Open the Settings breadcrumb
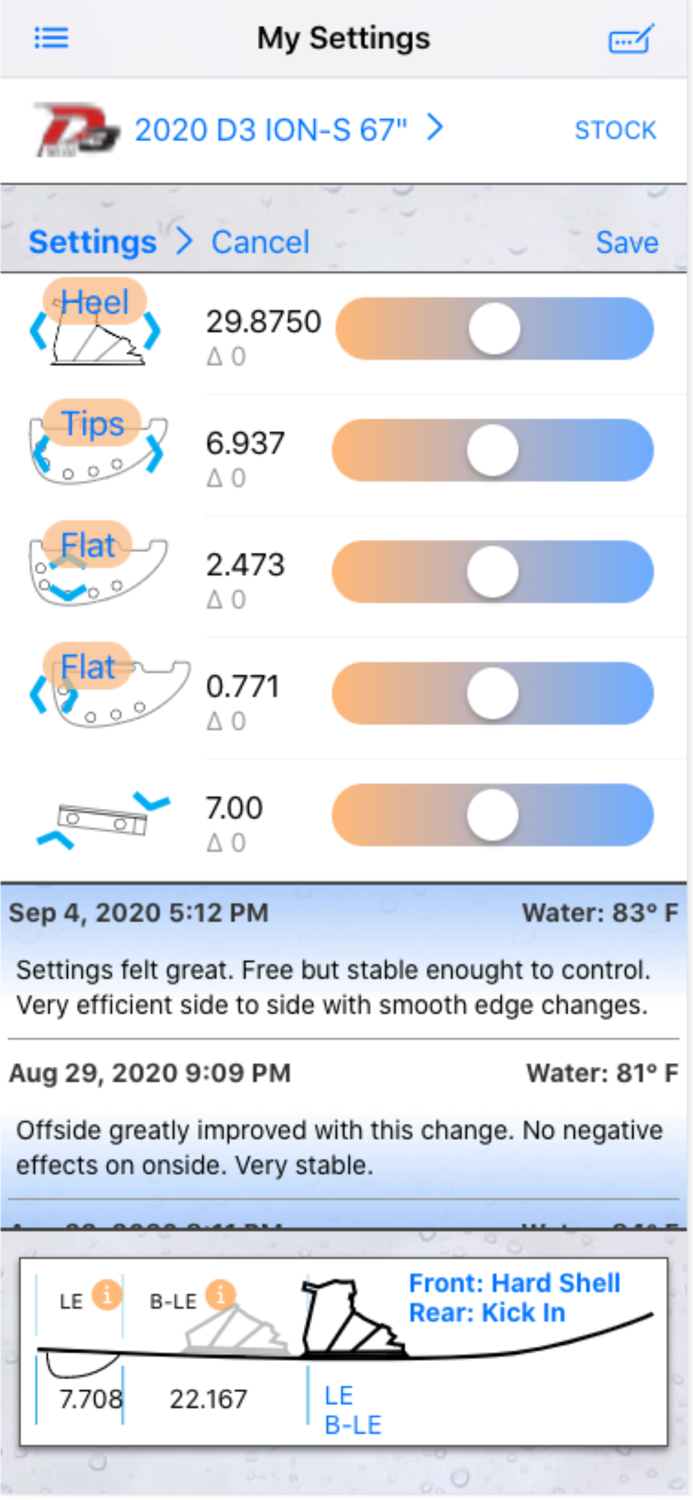 [92, 242]
